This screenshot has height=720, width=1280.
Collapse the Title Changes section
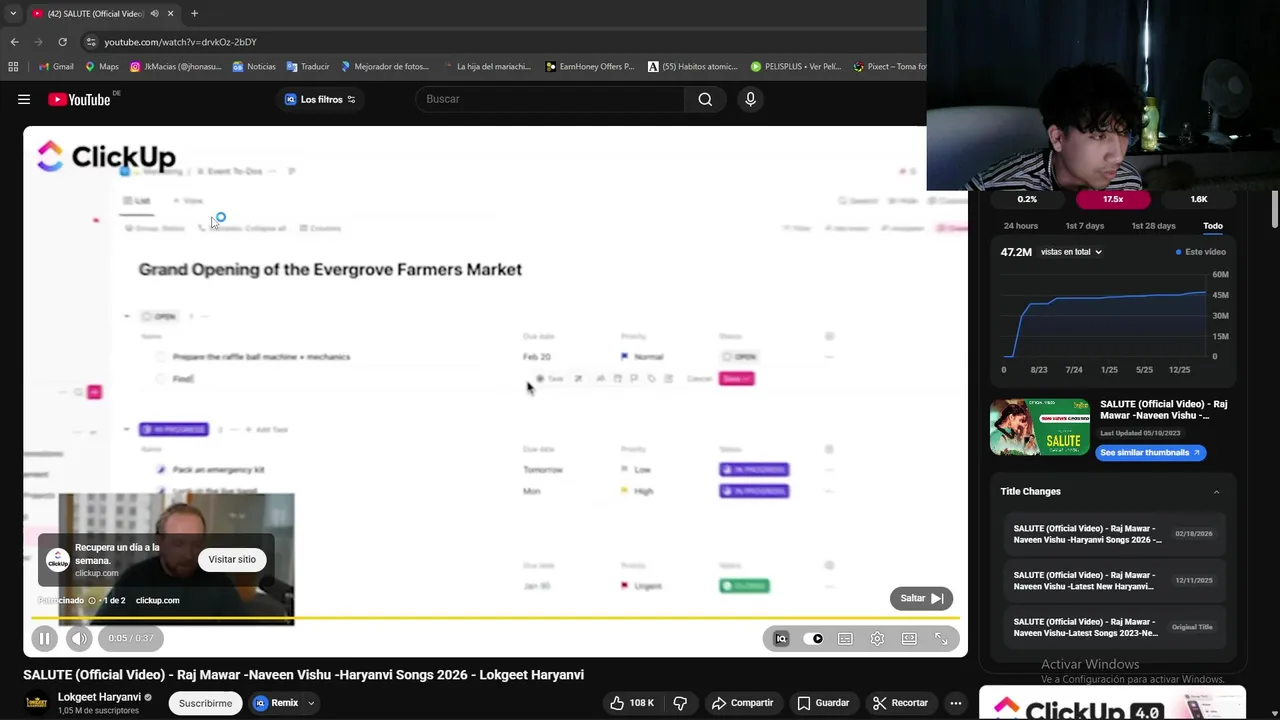point(1216,492)
